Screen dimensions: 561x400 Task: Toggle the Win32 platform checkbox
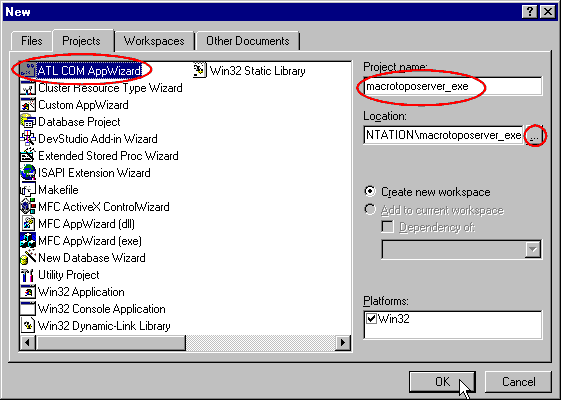pyautogui.click(x=371, y=318)
